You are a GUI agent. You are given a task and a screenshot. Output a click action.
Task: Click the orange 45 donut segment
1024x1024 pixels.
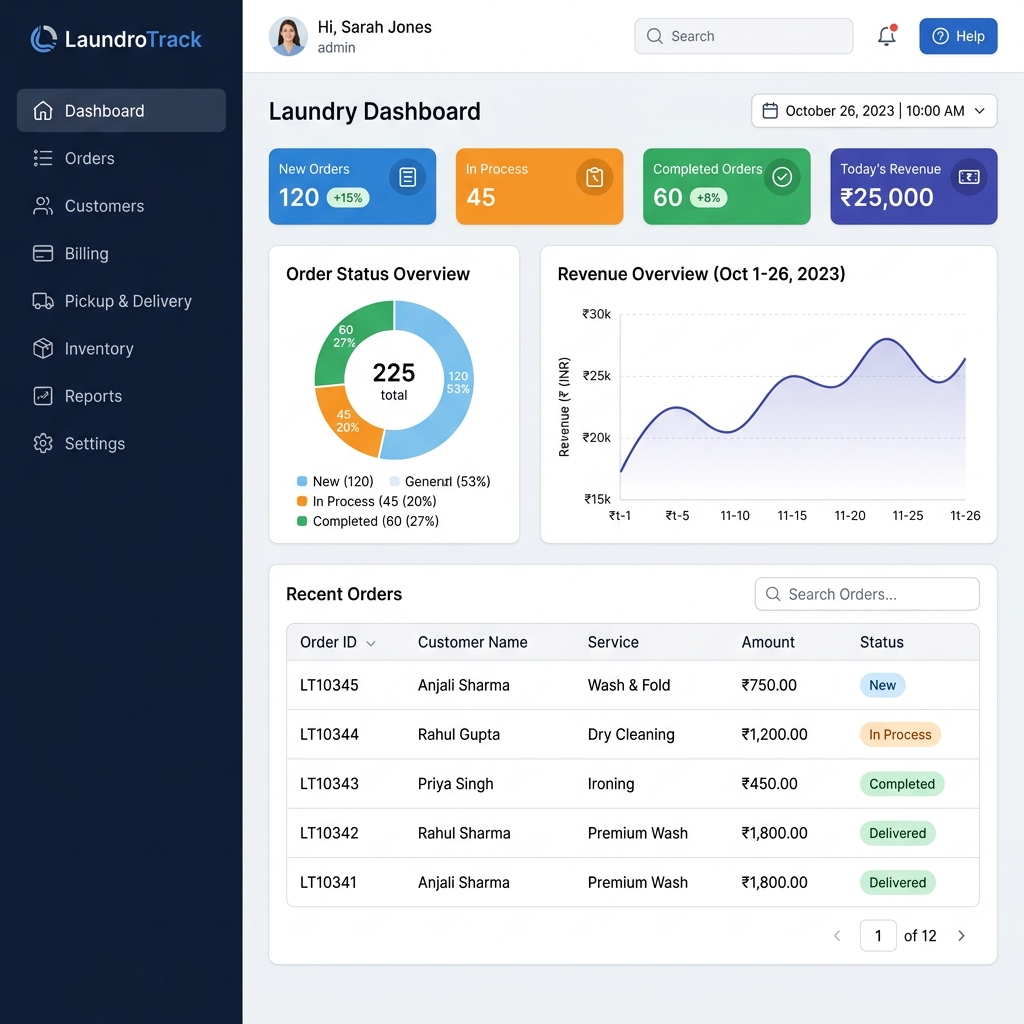(345, 422)
